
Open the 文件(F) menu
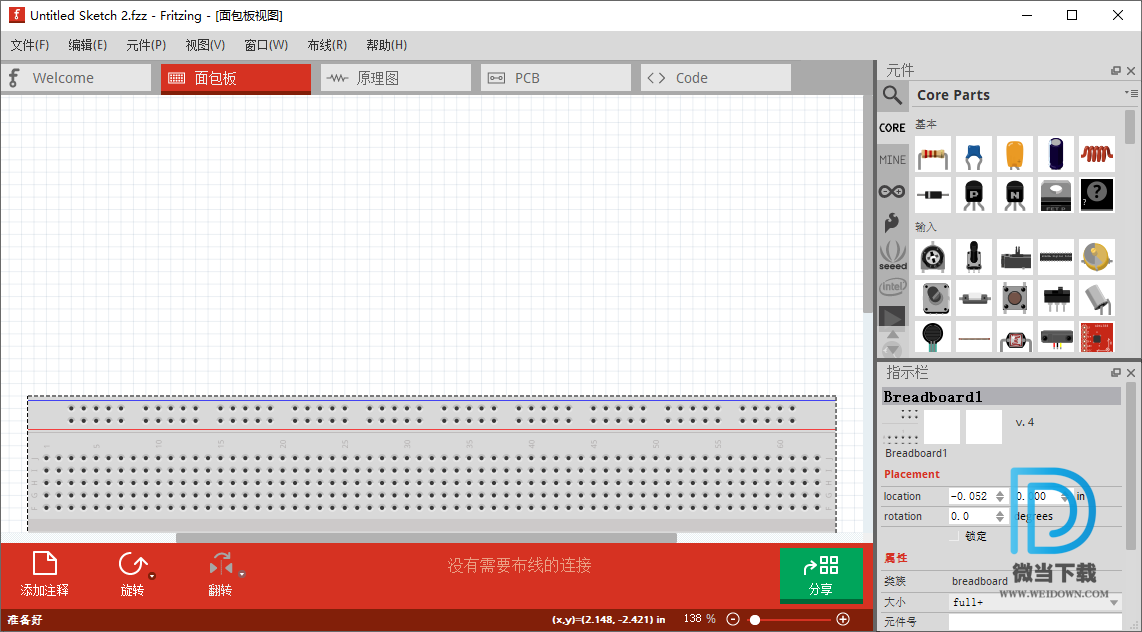pos(30,45)
